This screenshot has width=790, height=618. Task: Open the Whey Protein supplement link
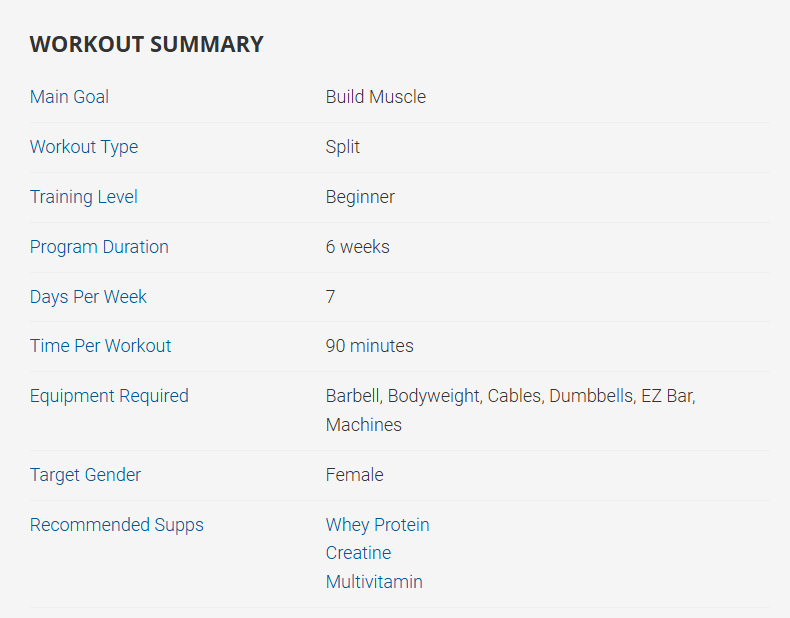(x=377, y=525)
